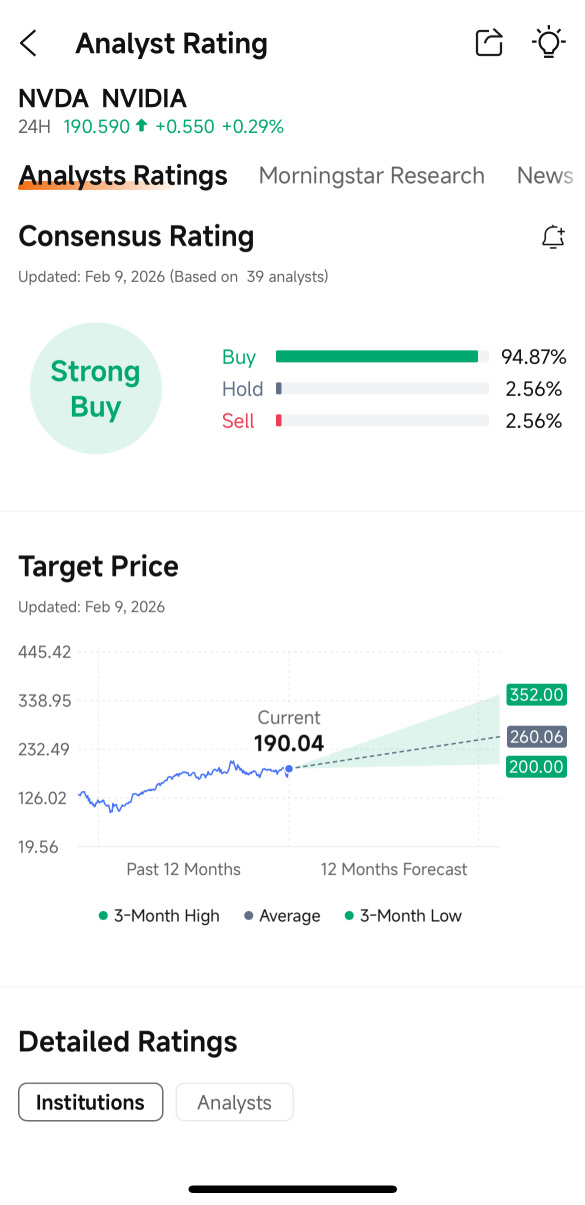This screenshot has width=585, height=1205.
Task: Tap the lightbulb theme icon
Action: [x=549, y=43]
